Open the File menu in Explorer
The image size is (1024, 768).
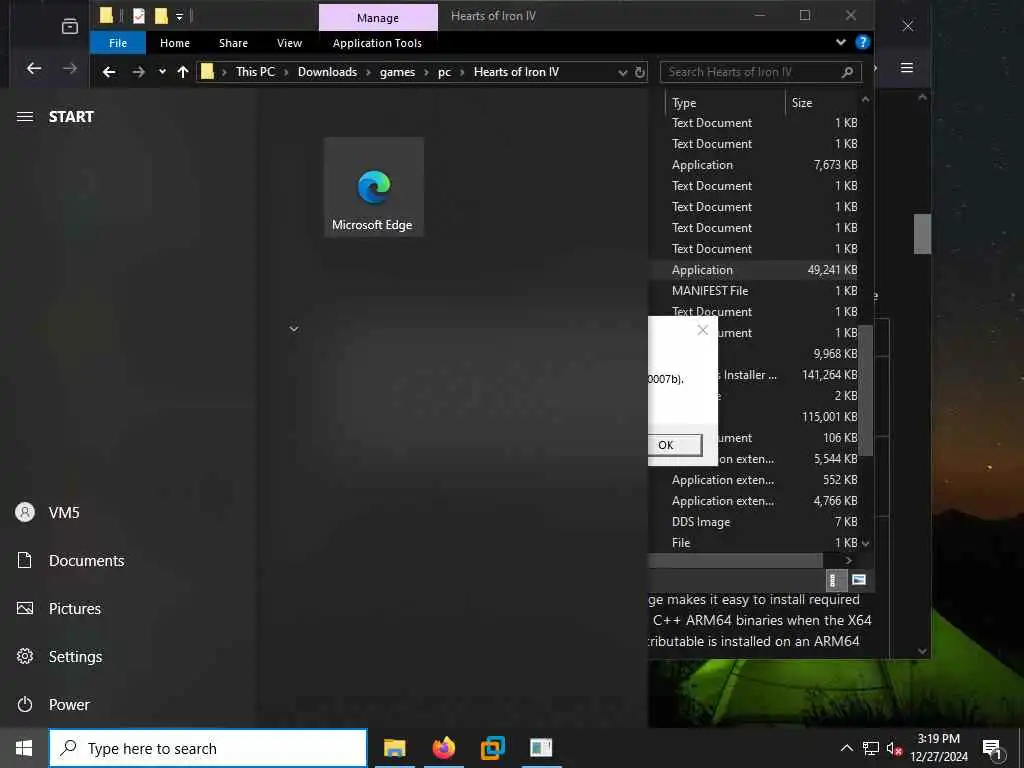click(x=118, y=43)
